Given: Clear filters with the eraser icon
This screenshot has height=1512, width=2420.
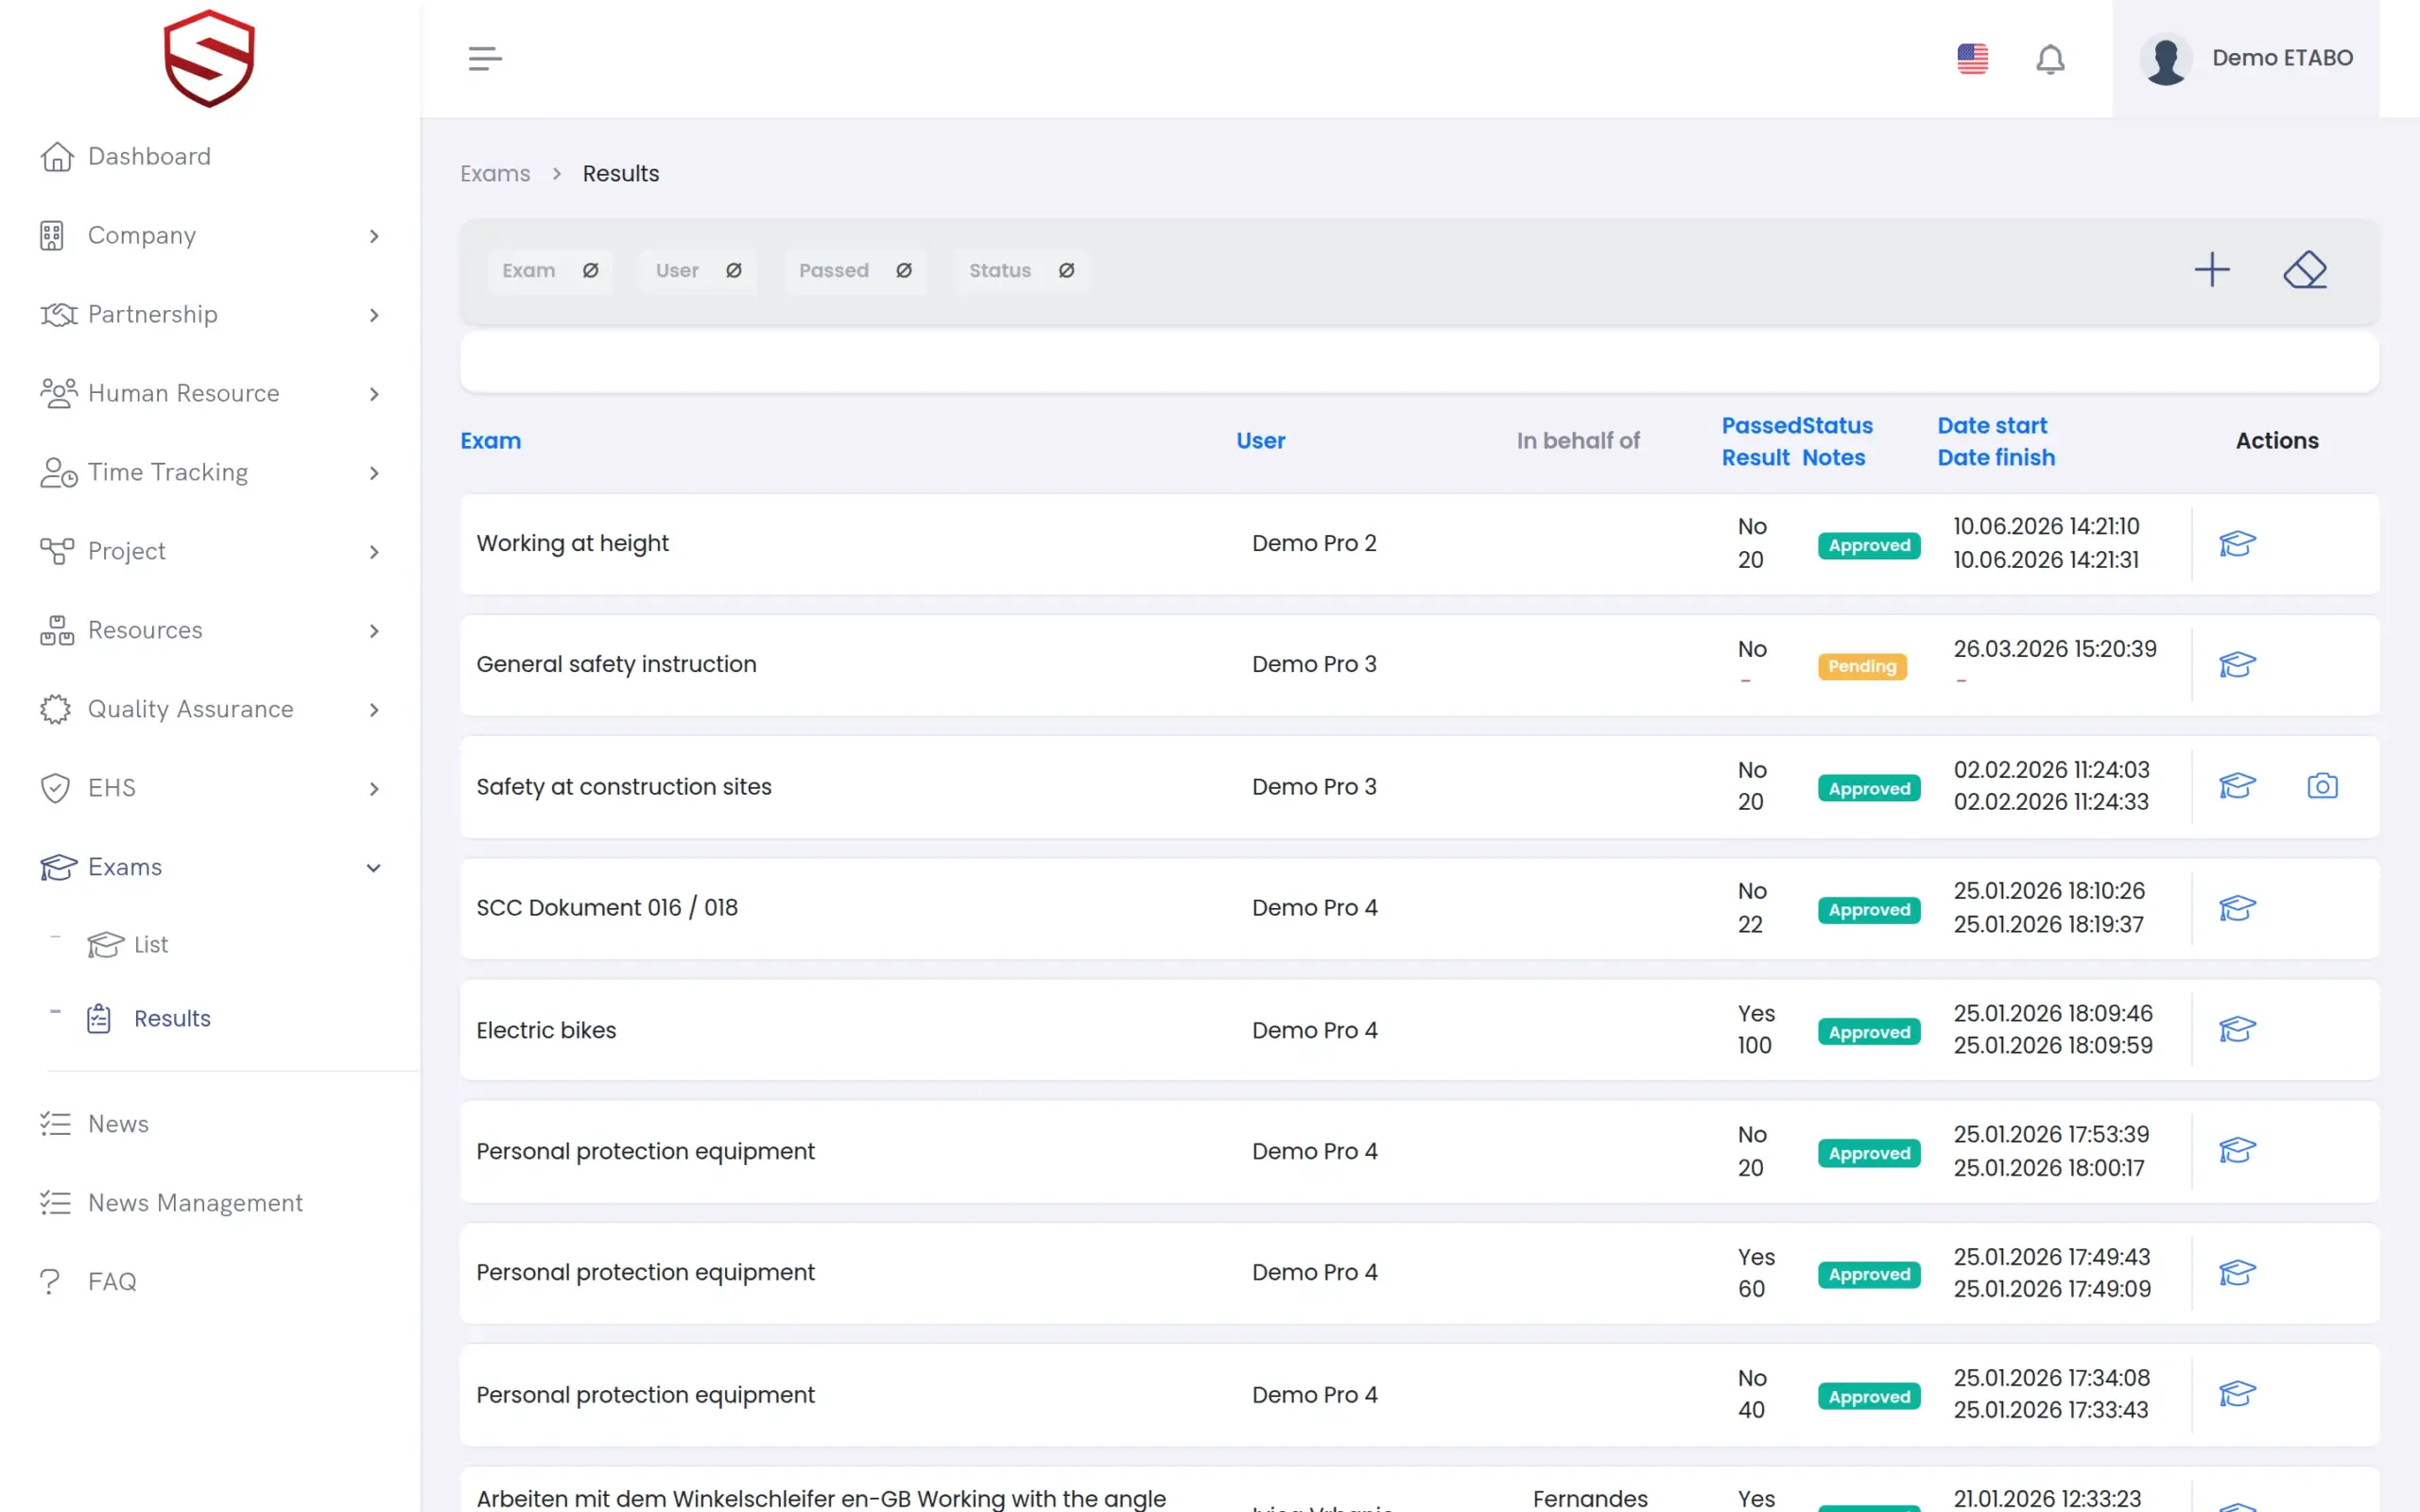Looking at the screenshot, I should pyautogui.click(x=2305, y=270).
